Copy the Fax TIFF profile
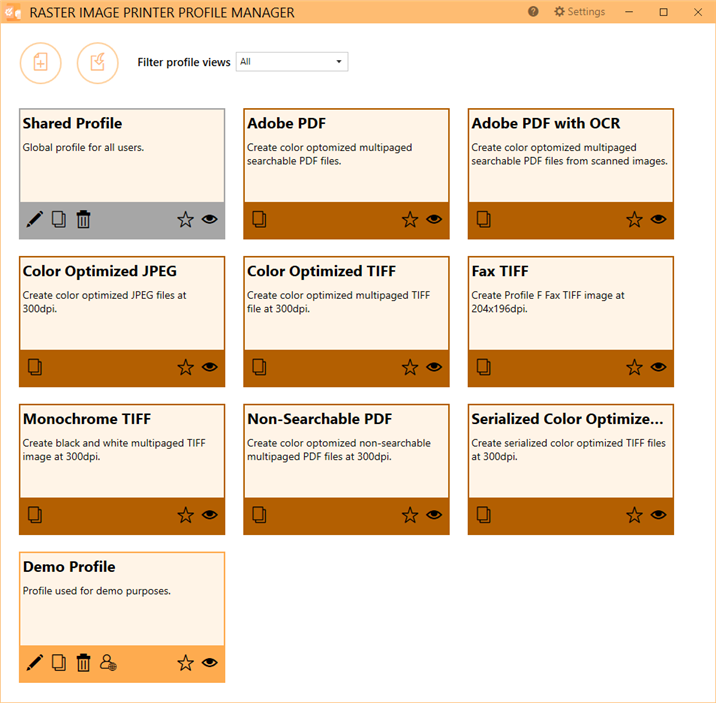 tap(484, 367)
